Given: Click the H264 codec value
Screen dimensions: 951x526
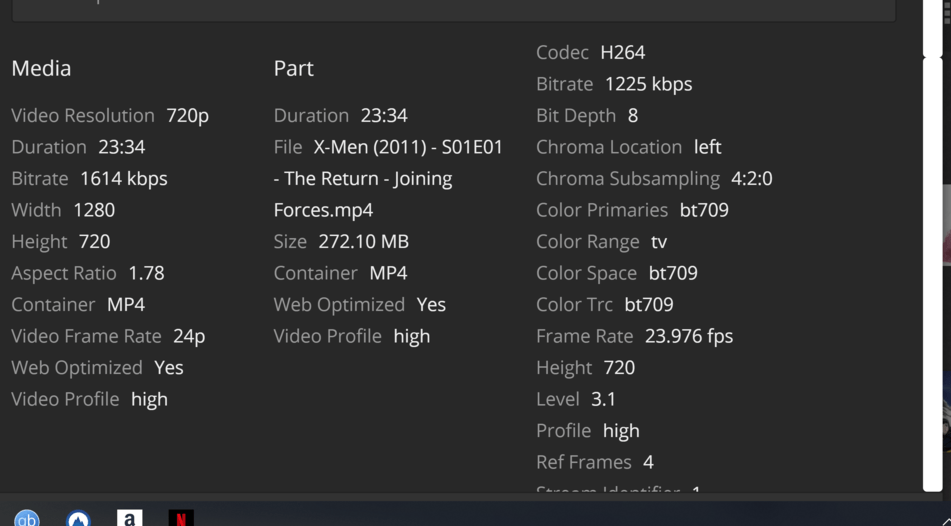Looking at the screenshot, I should 622,52.
